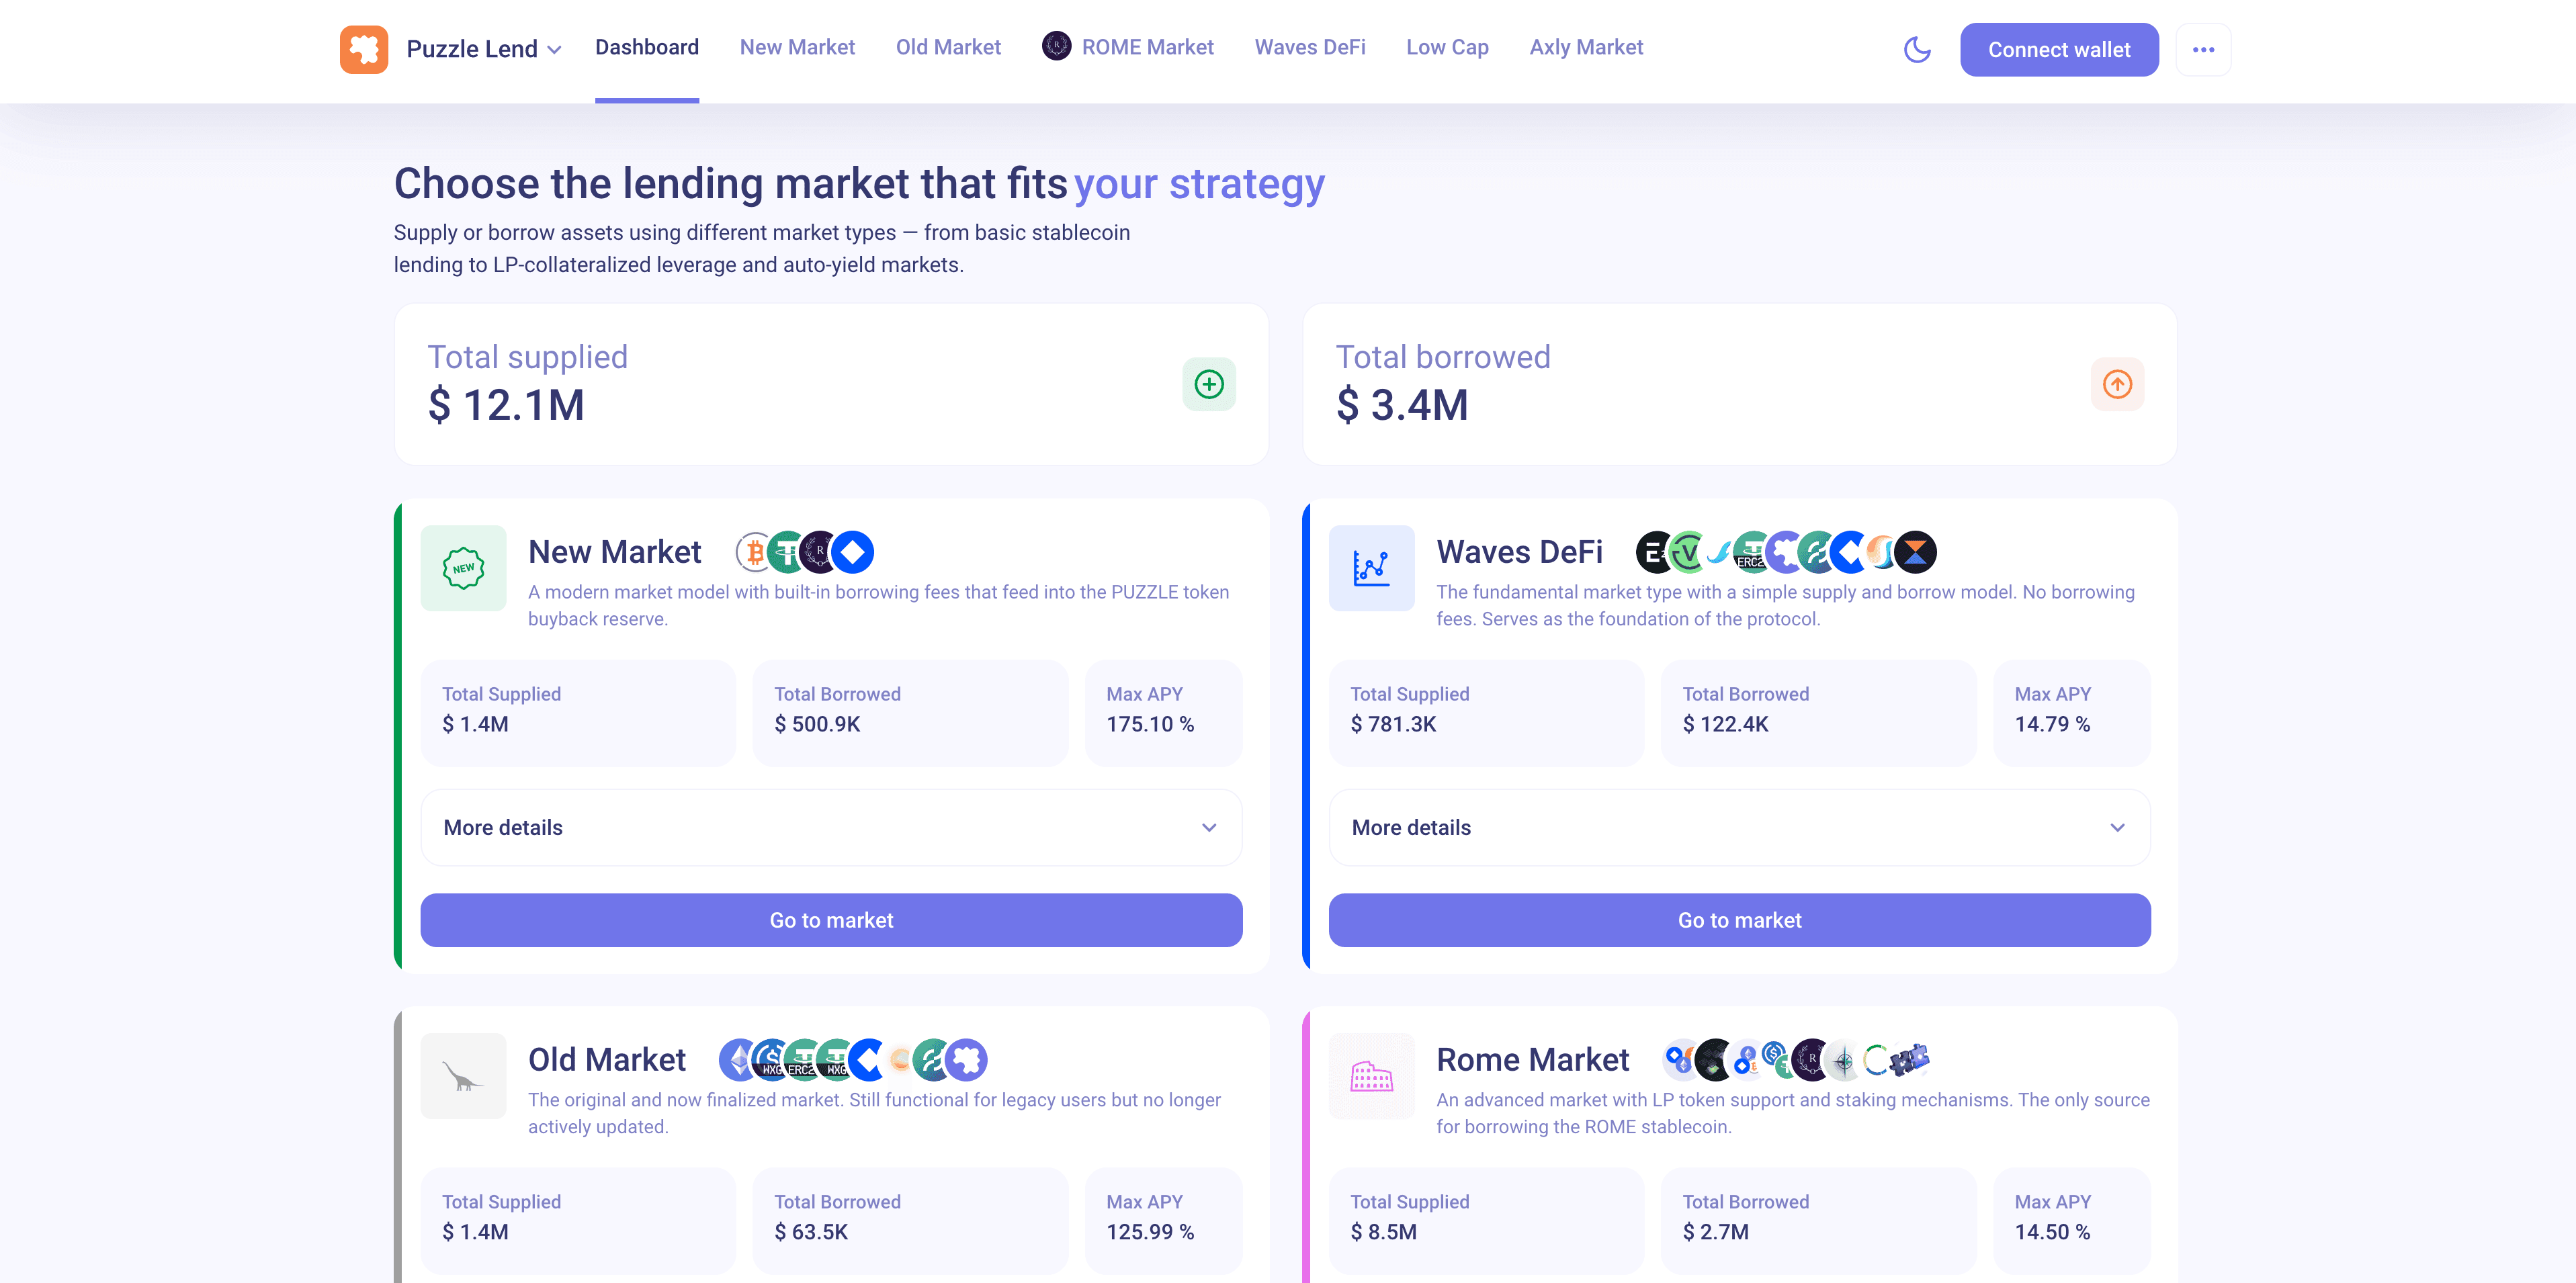Open the Puzzle Lend dropdown
2576x1283 pixels.
484,49
